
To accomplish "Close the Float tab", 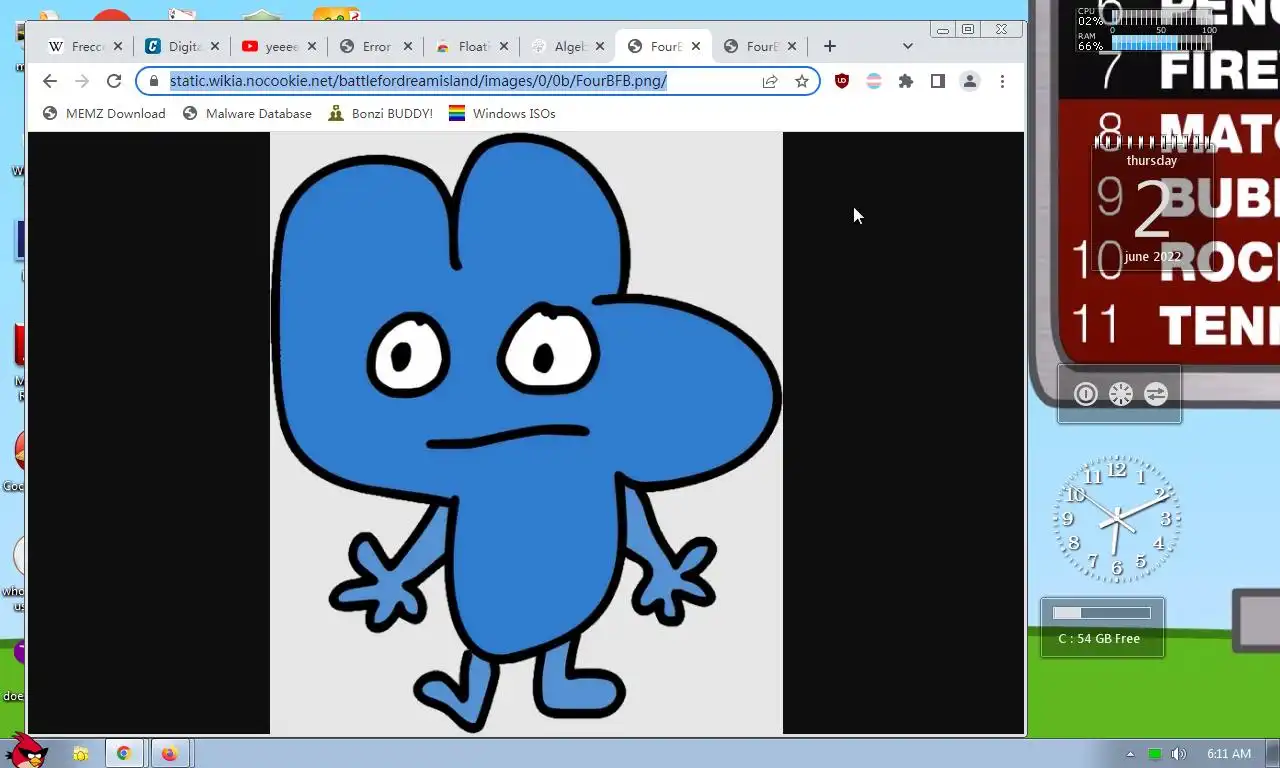I will pyautogui.click(x=504, y=46).
